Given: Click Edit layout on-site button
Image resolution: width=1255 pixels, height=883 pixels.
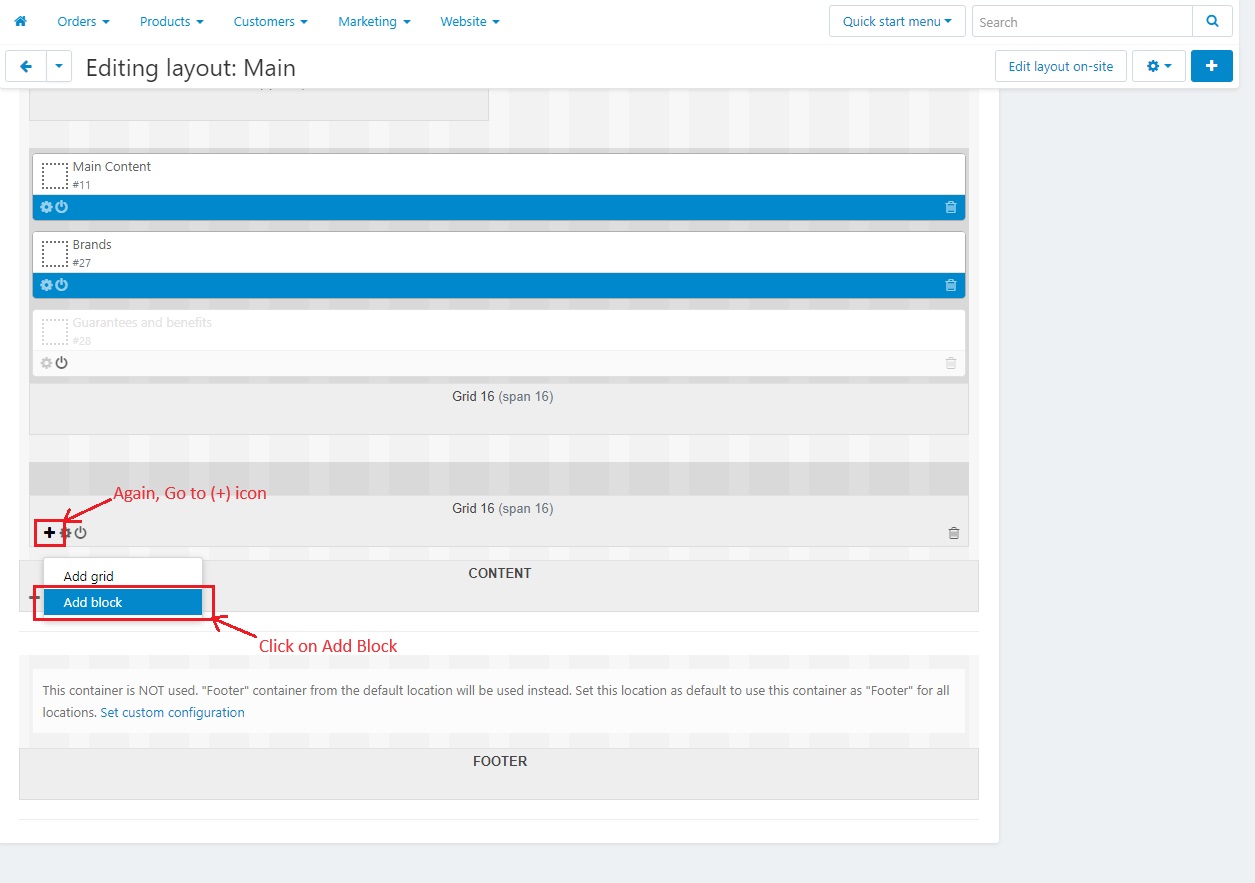Looking at the screenshot, I should coord(1060,66).
